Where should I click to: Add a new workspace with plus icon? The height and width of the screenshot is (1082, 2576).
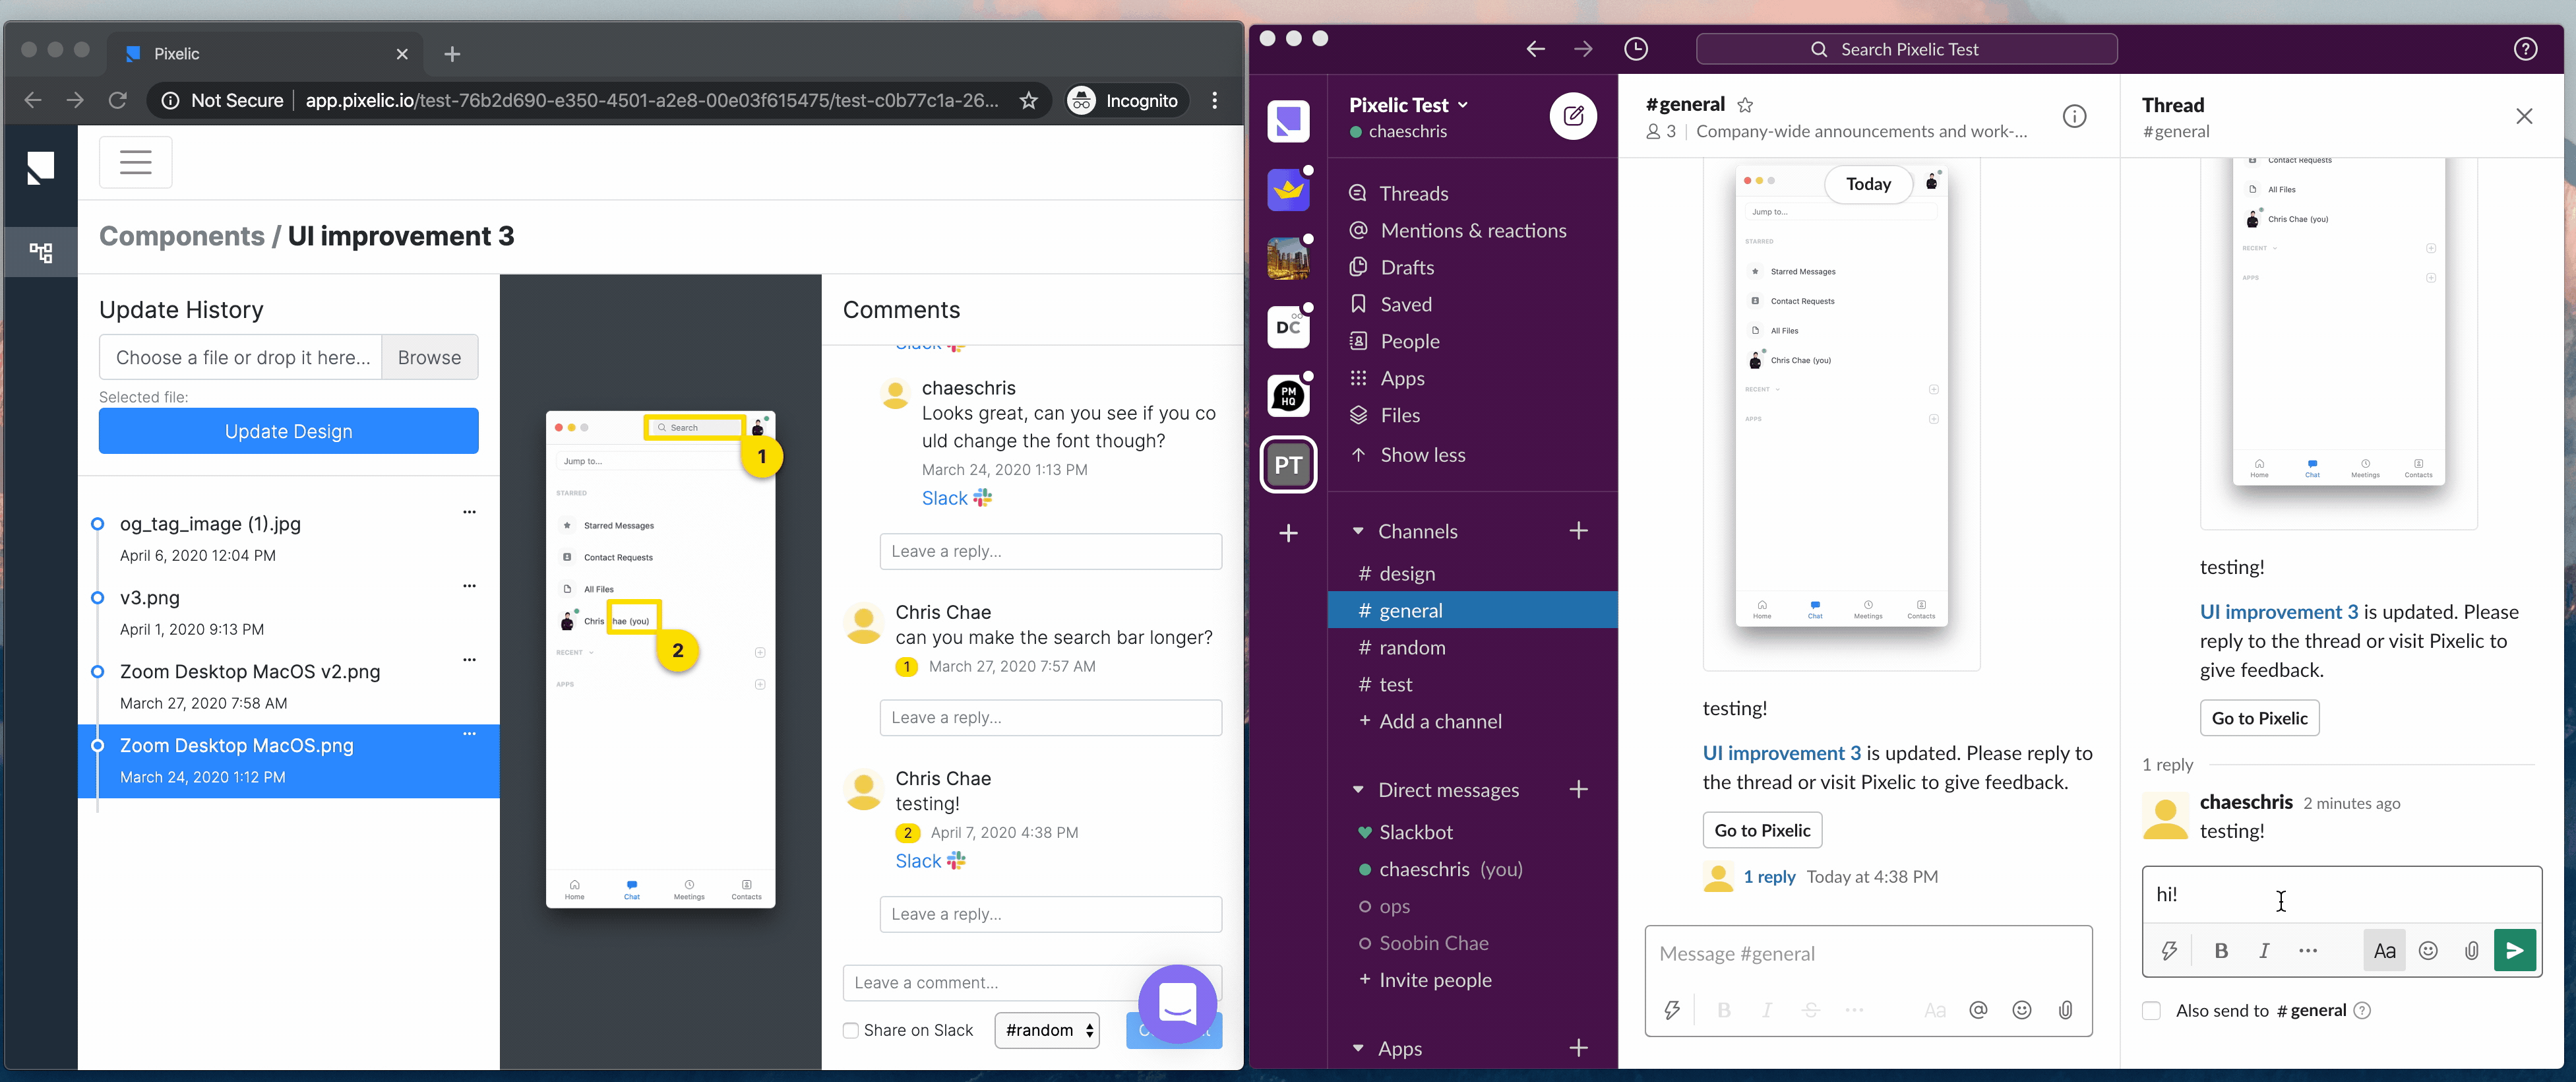[x=1288, y=534]
